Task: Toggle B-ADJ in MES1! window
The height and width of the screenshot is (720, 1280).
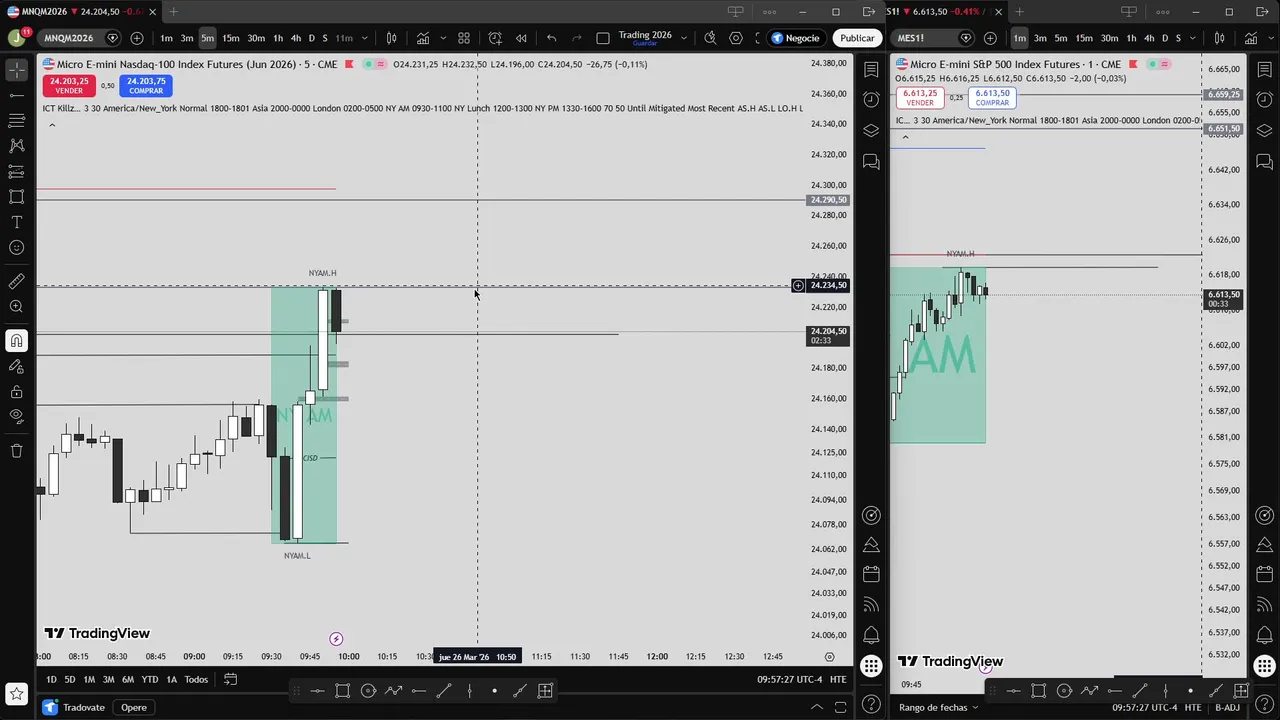Action: point(1227,707)
